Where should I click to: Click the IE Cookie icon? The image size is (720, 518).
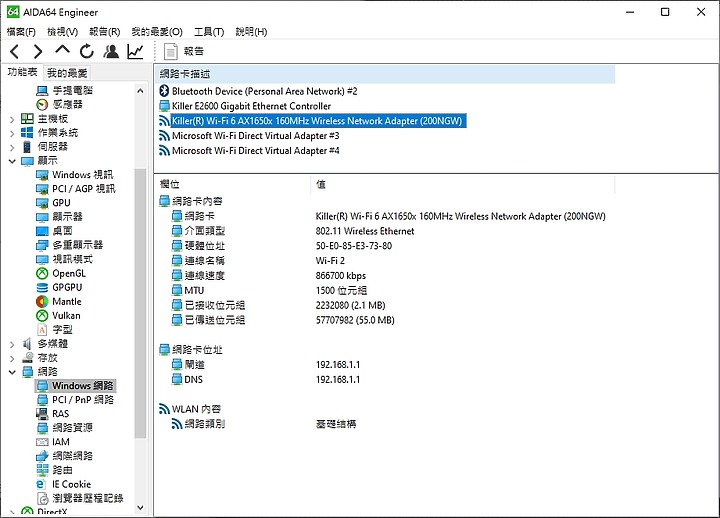[x=42, y=484]
